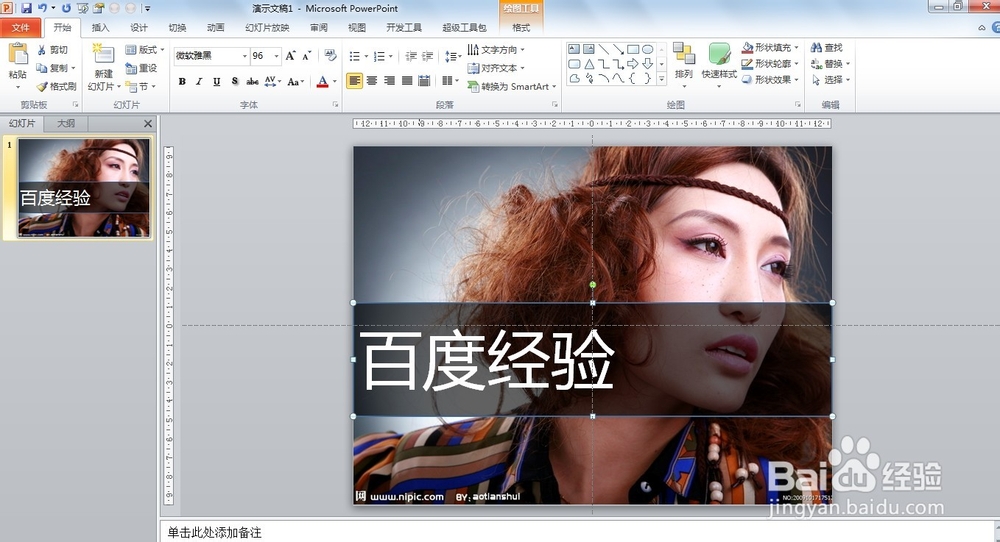Open the font name dropdown (微软雅黑)
This screenshot has height=542, width=1000.
click(244, 56)
